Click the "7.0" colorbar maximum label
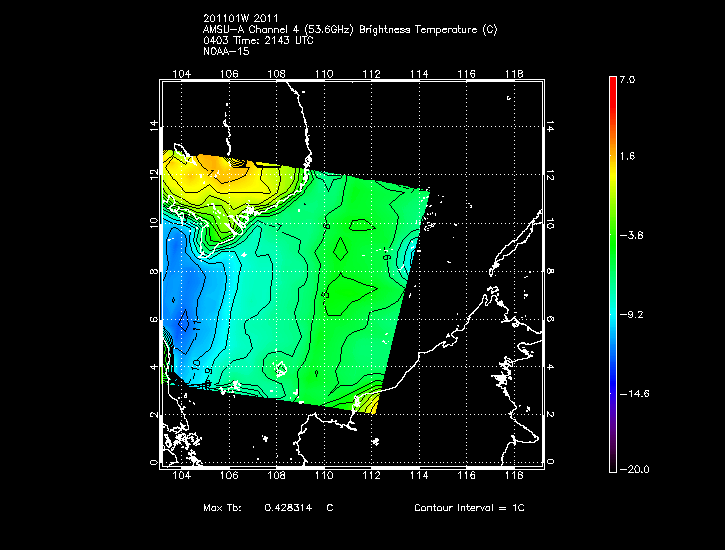725x550 pixels. click(627, 80)
